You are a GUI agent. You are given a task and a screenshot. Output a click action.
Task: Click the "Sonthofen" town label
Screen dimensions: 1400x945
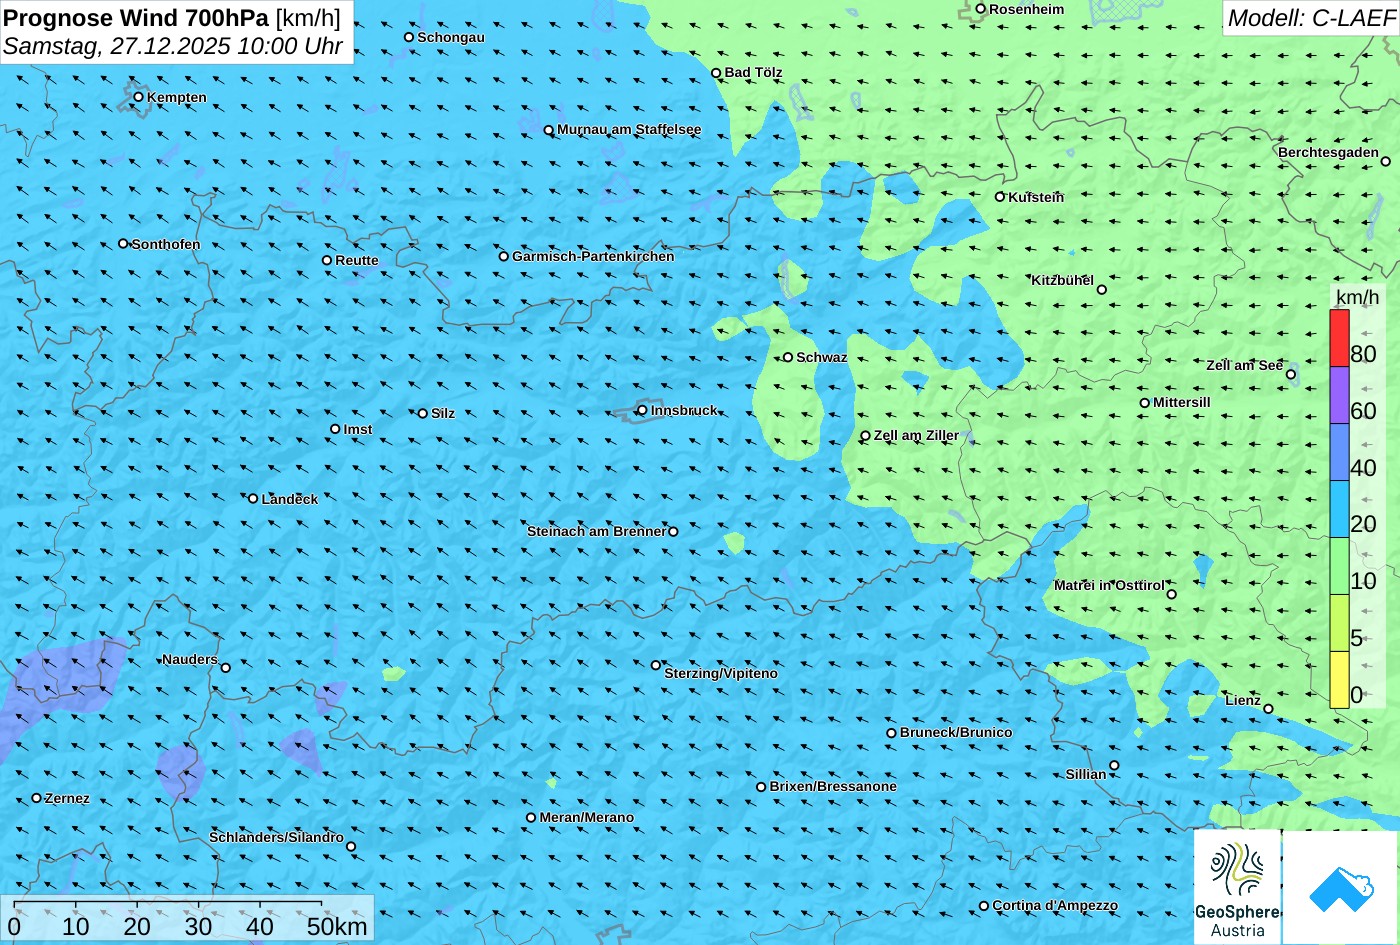pos(166,244)
